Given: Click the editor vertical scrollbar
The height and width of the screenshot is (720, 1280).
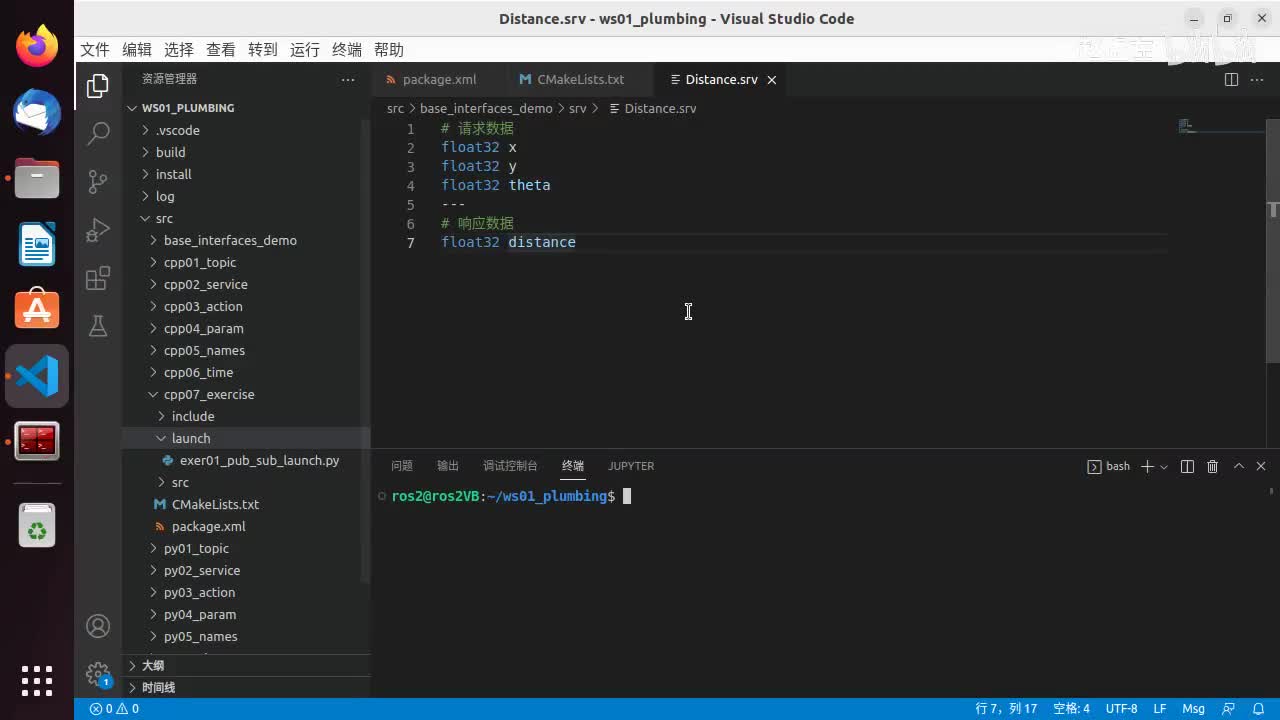Looking at the screenshot, I should [x=1273, y=241].
